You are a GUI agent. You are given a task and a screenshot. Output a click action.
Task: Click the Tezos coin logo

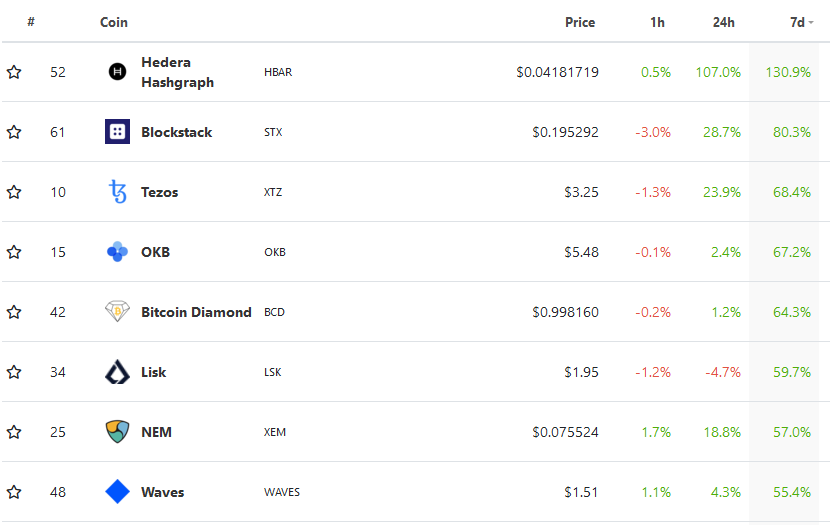tap(117, 192)
